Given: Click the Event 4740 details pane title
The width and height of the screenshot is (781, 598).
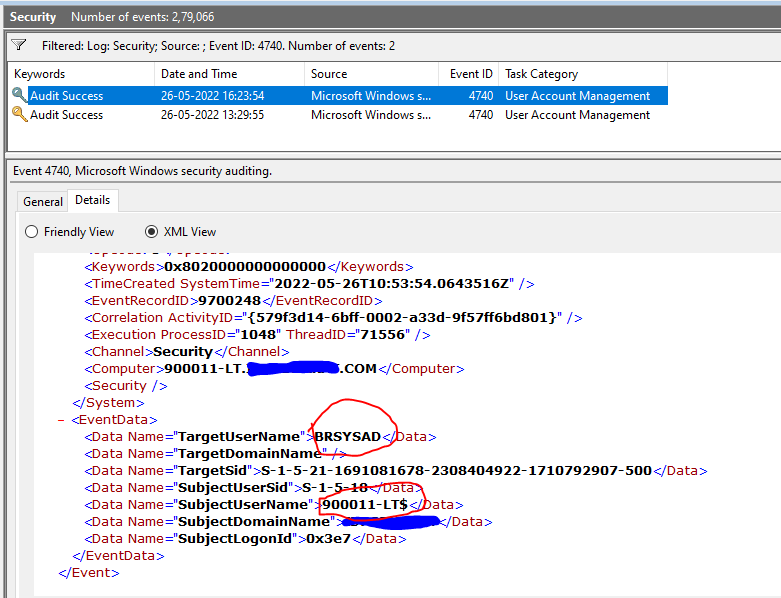Looking at the screenshot, I should [x=142, y=171].
